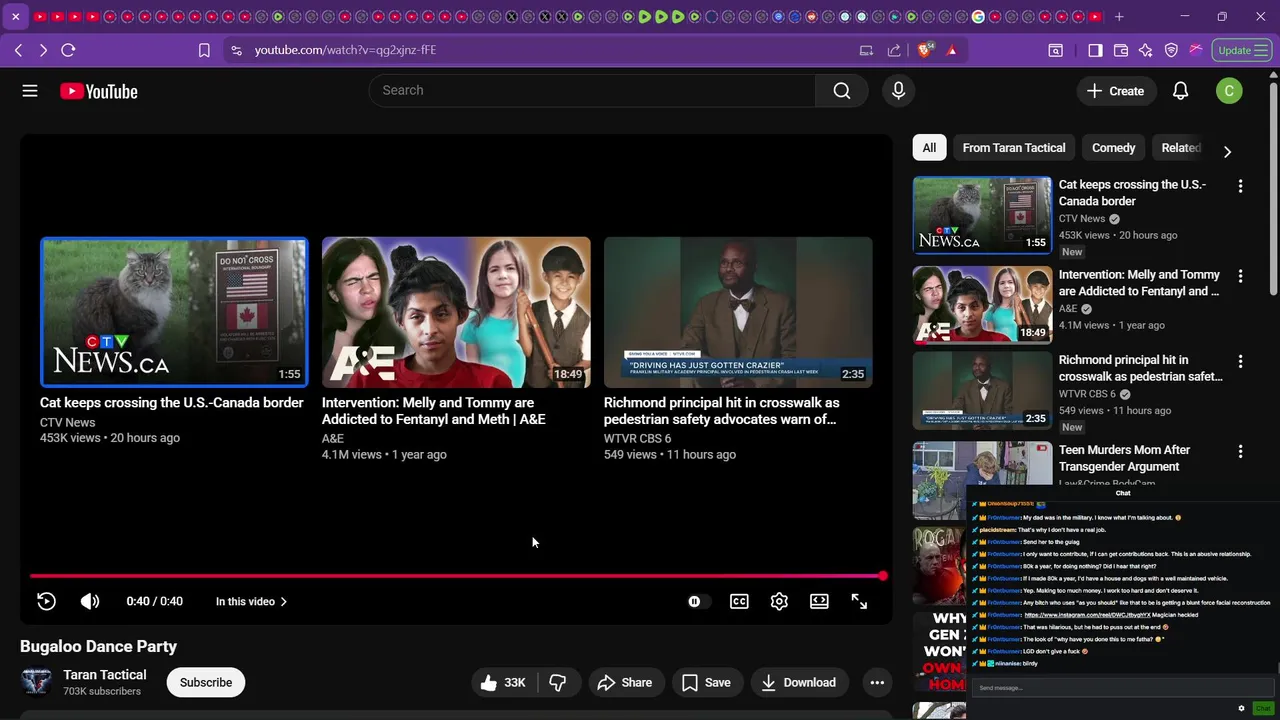Click in the YouTube search field
Viewport: 1280px width, 720px height.
[592, 91]
